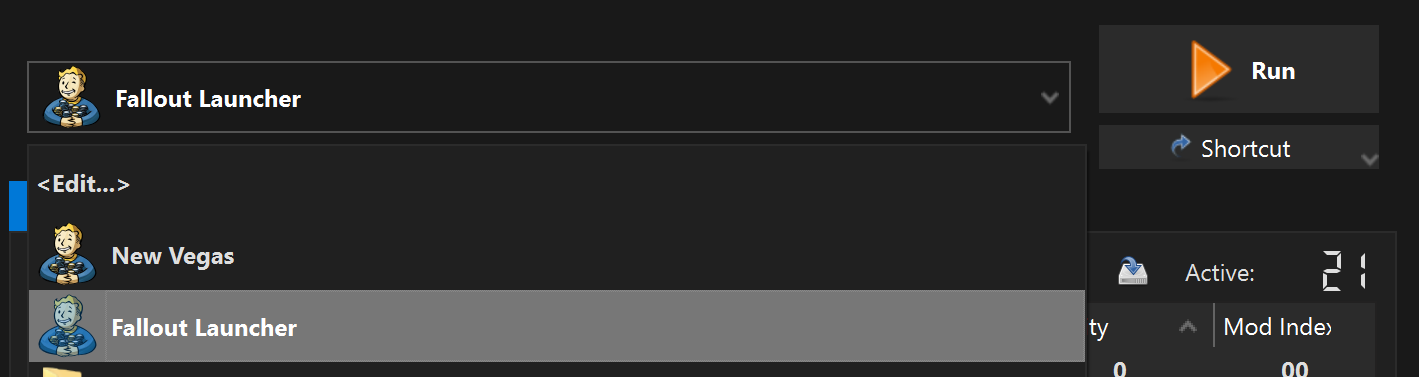Open the Shortcut button's dropdown chevron
Screen dimensions: 1419x377
[x=1369, y=159]
